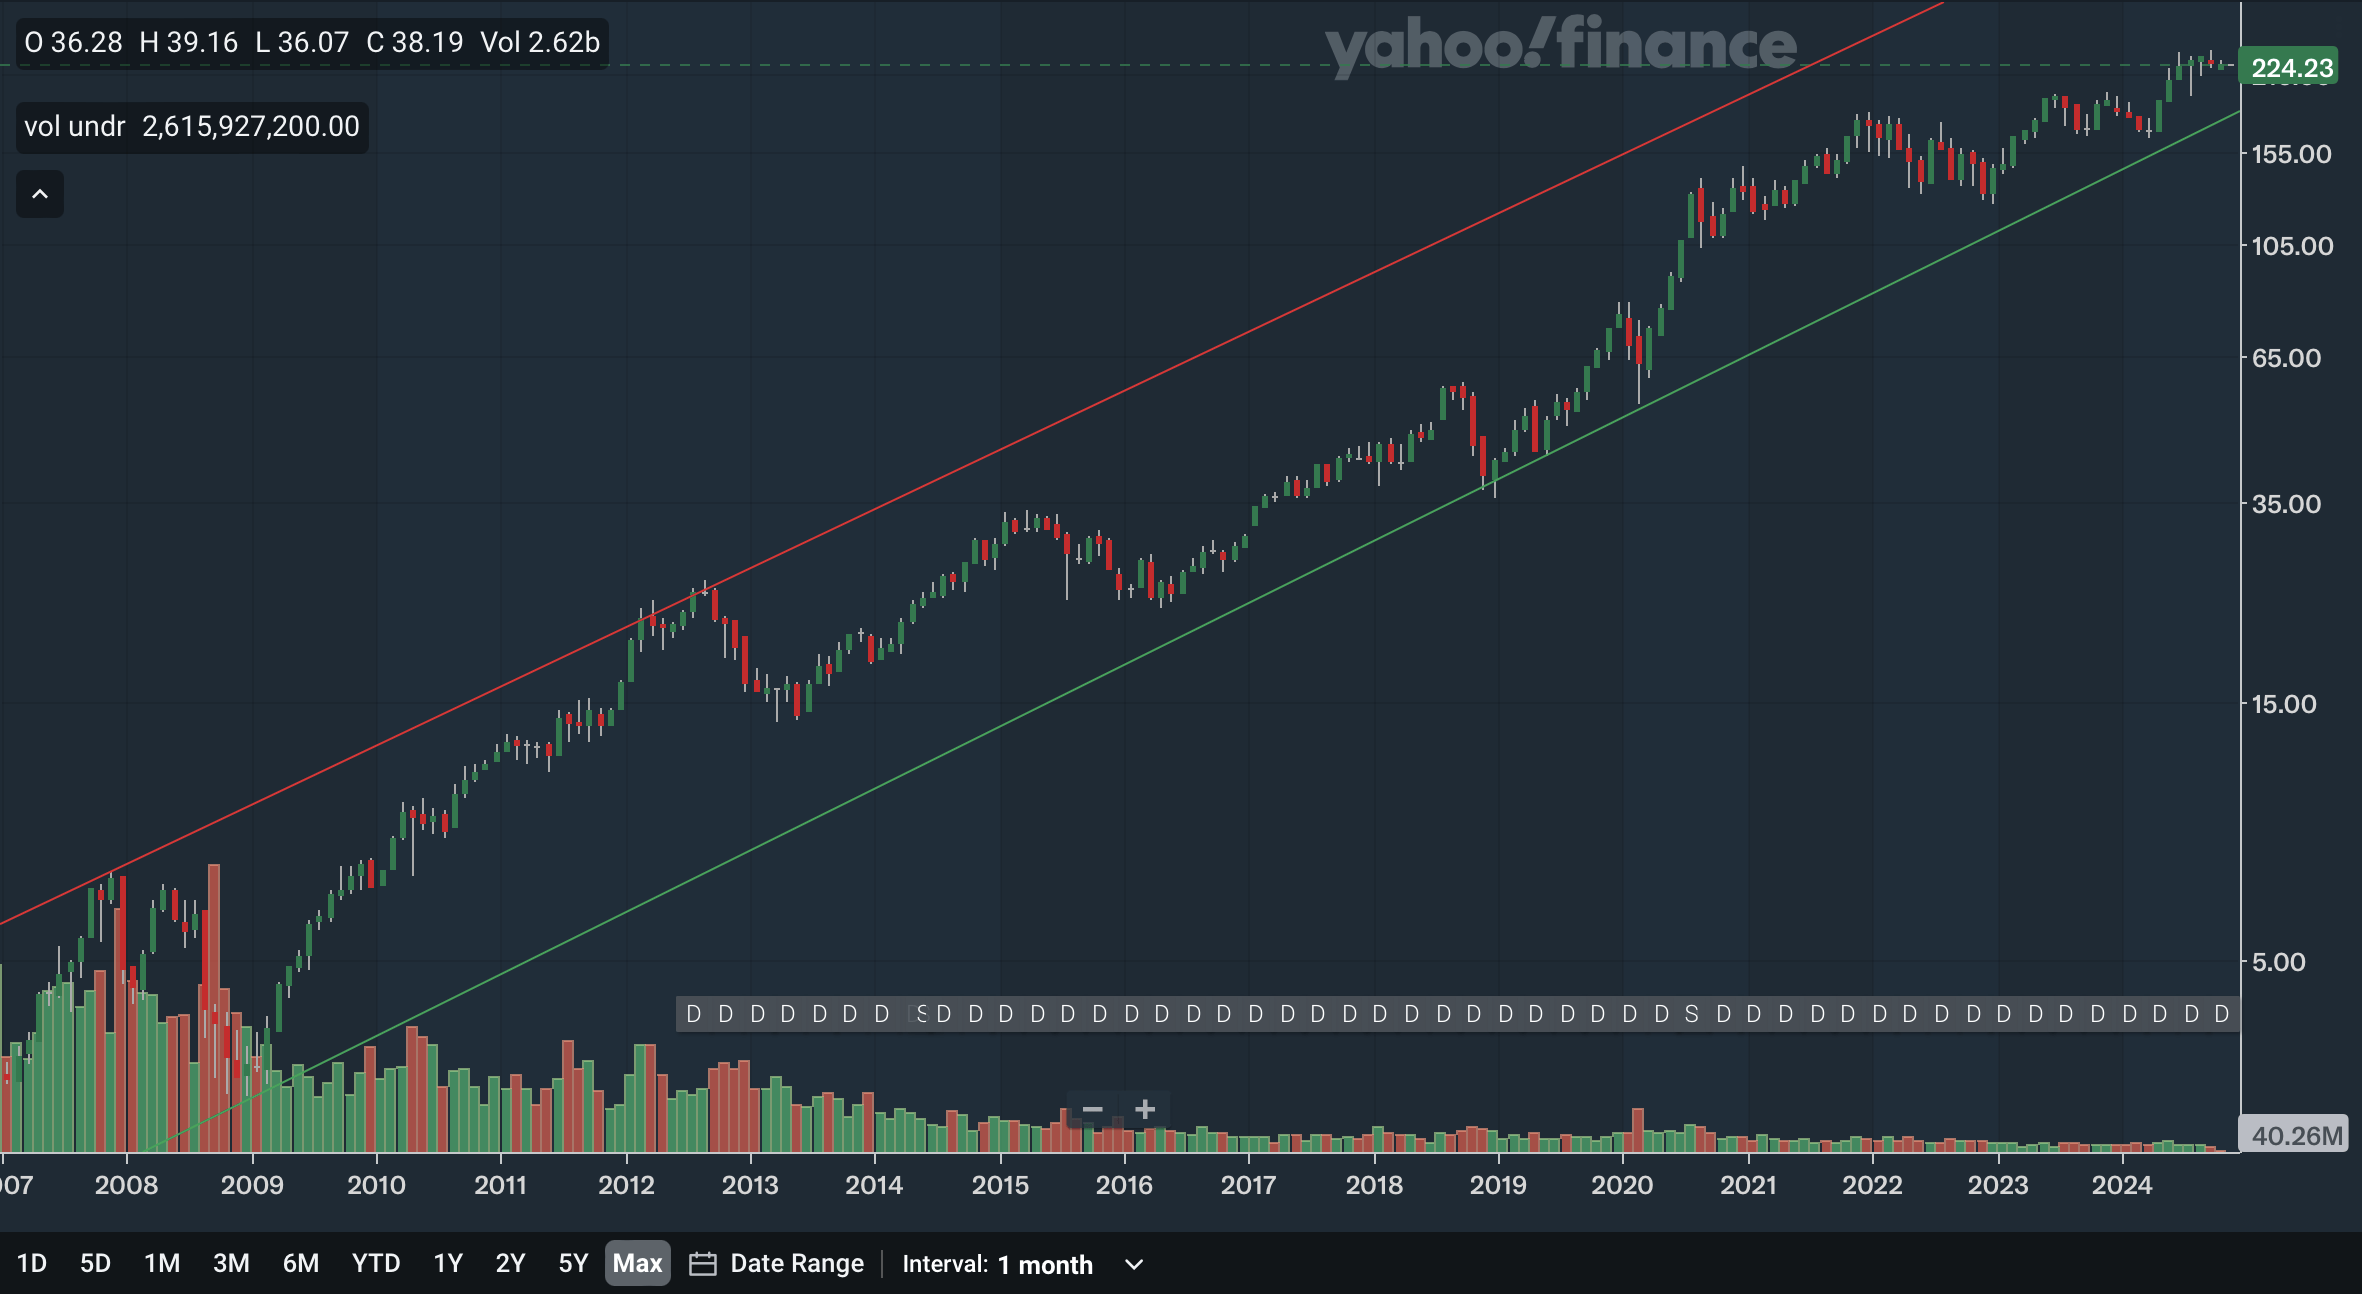Click the first dividend D marker on left
2362x1294 pixels.
pyautogui.click(x=694, y=1014)
